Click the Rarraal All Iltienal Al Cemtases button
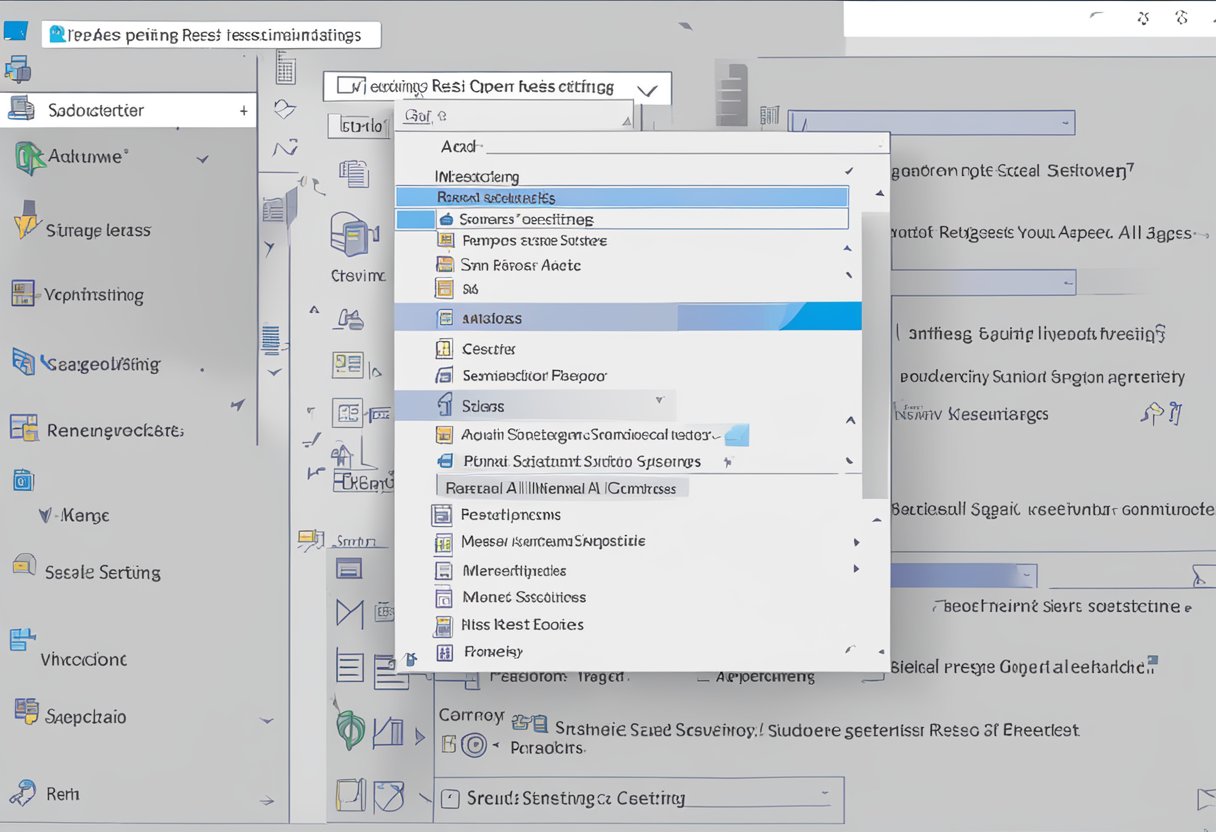 coord(562,488)
